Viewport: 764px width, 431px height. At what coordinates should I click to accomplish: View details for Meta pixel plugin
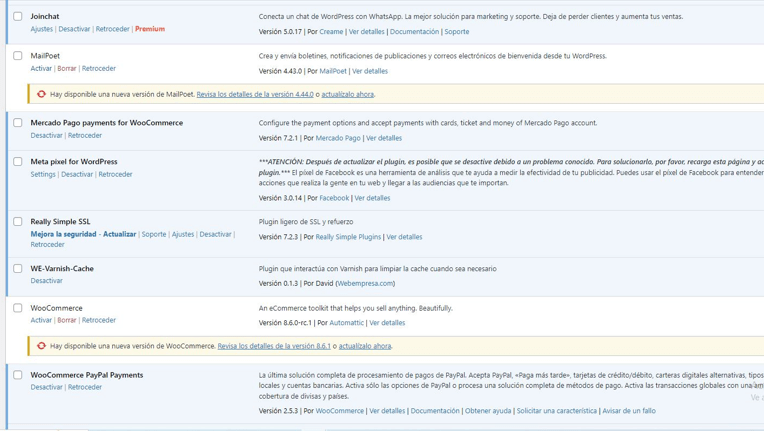(x=372, y=198)
